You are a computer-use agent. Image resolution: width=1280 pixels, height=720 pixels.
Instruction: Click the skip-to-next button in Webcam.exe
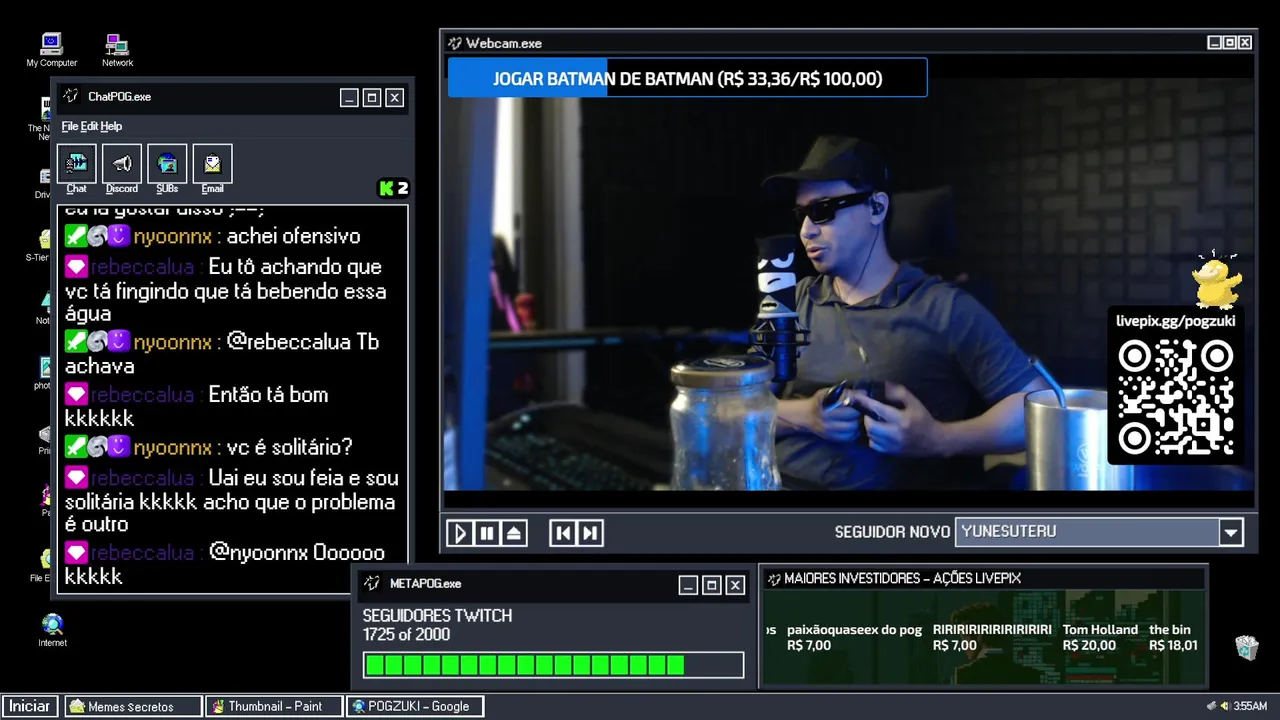pos(590,533)
